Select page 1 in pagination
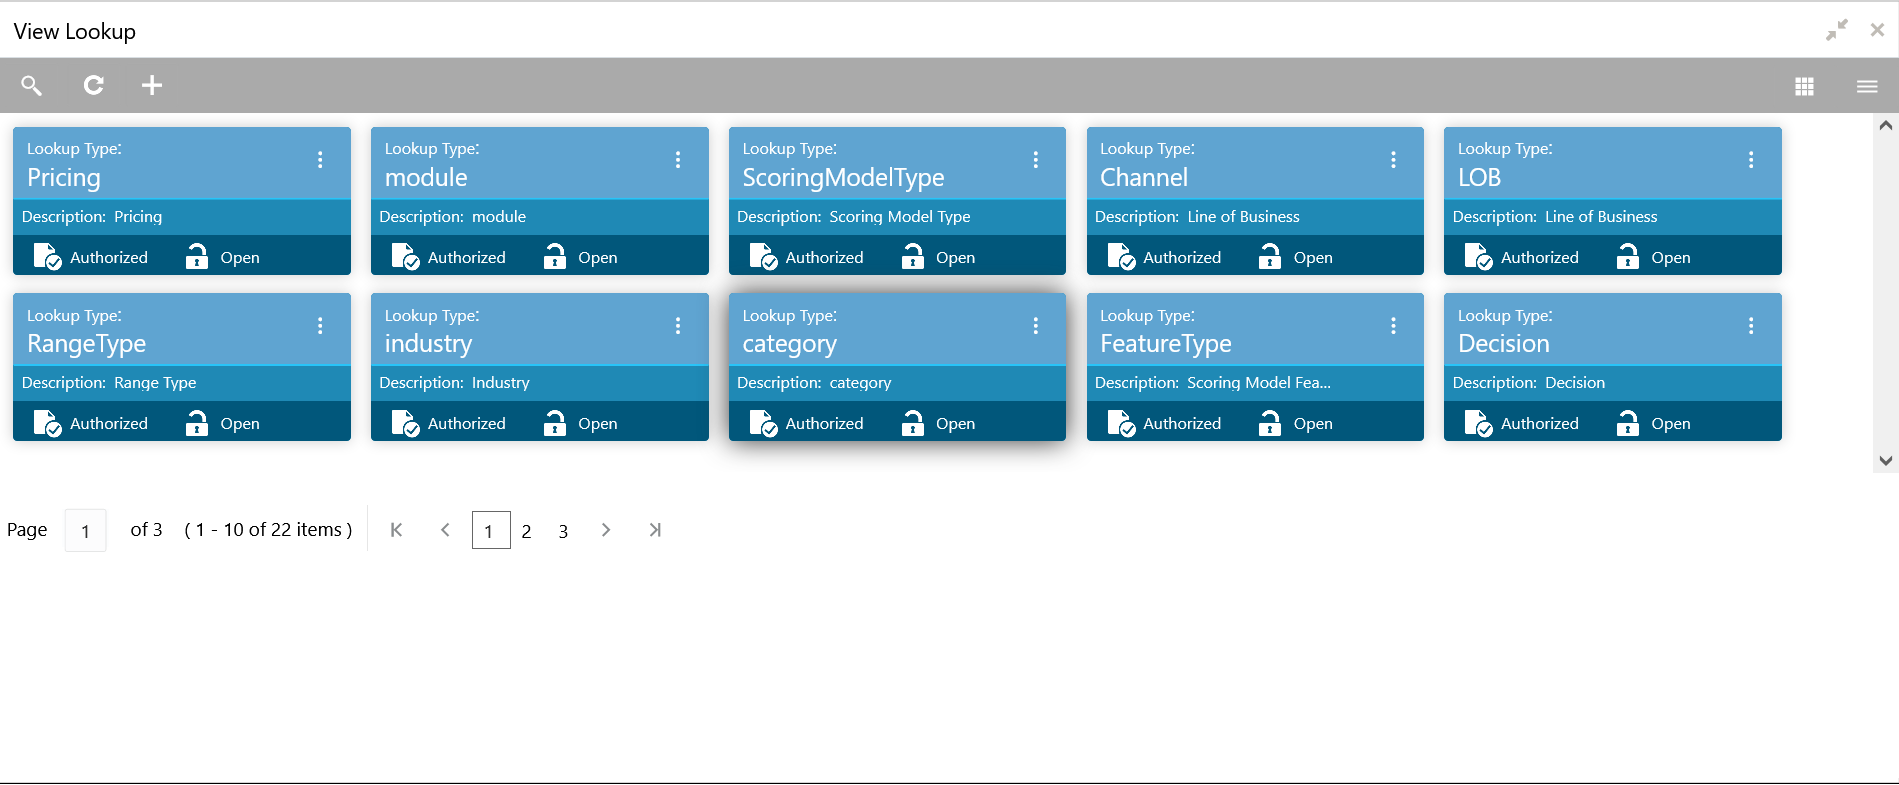Screen dimensions: 1899x785 [x=491, y=530]
